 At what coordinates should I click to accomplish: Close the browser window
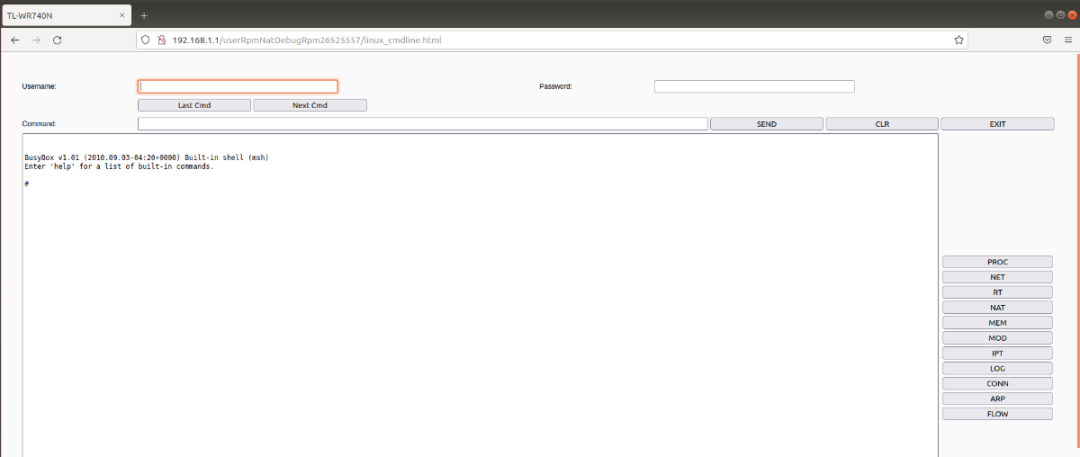coord(1072,15)
